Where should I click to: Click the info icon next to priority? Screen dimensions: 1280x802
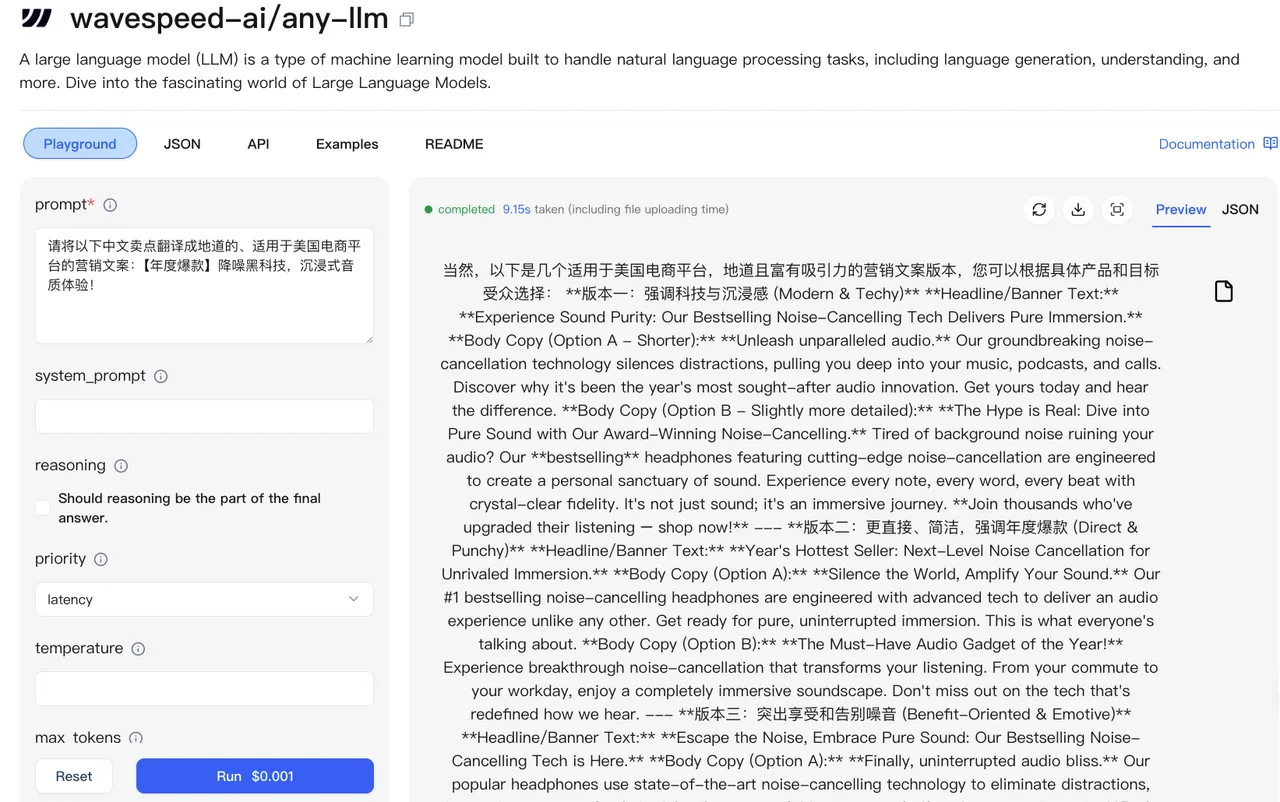pos(101,559)
